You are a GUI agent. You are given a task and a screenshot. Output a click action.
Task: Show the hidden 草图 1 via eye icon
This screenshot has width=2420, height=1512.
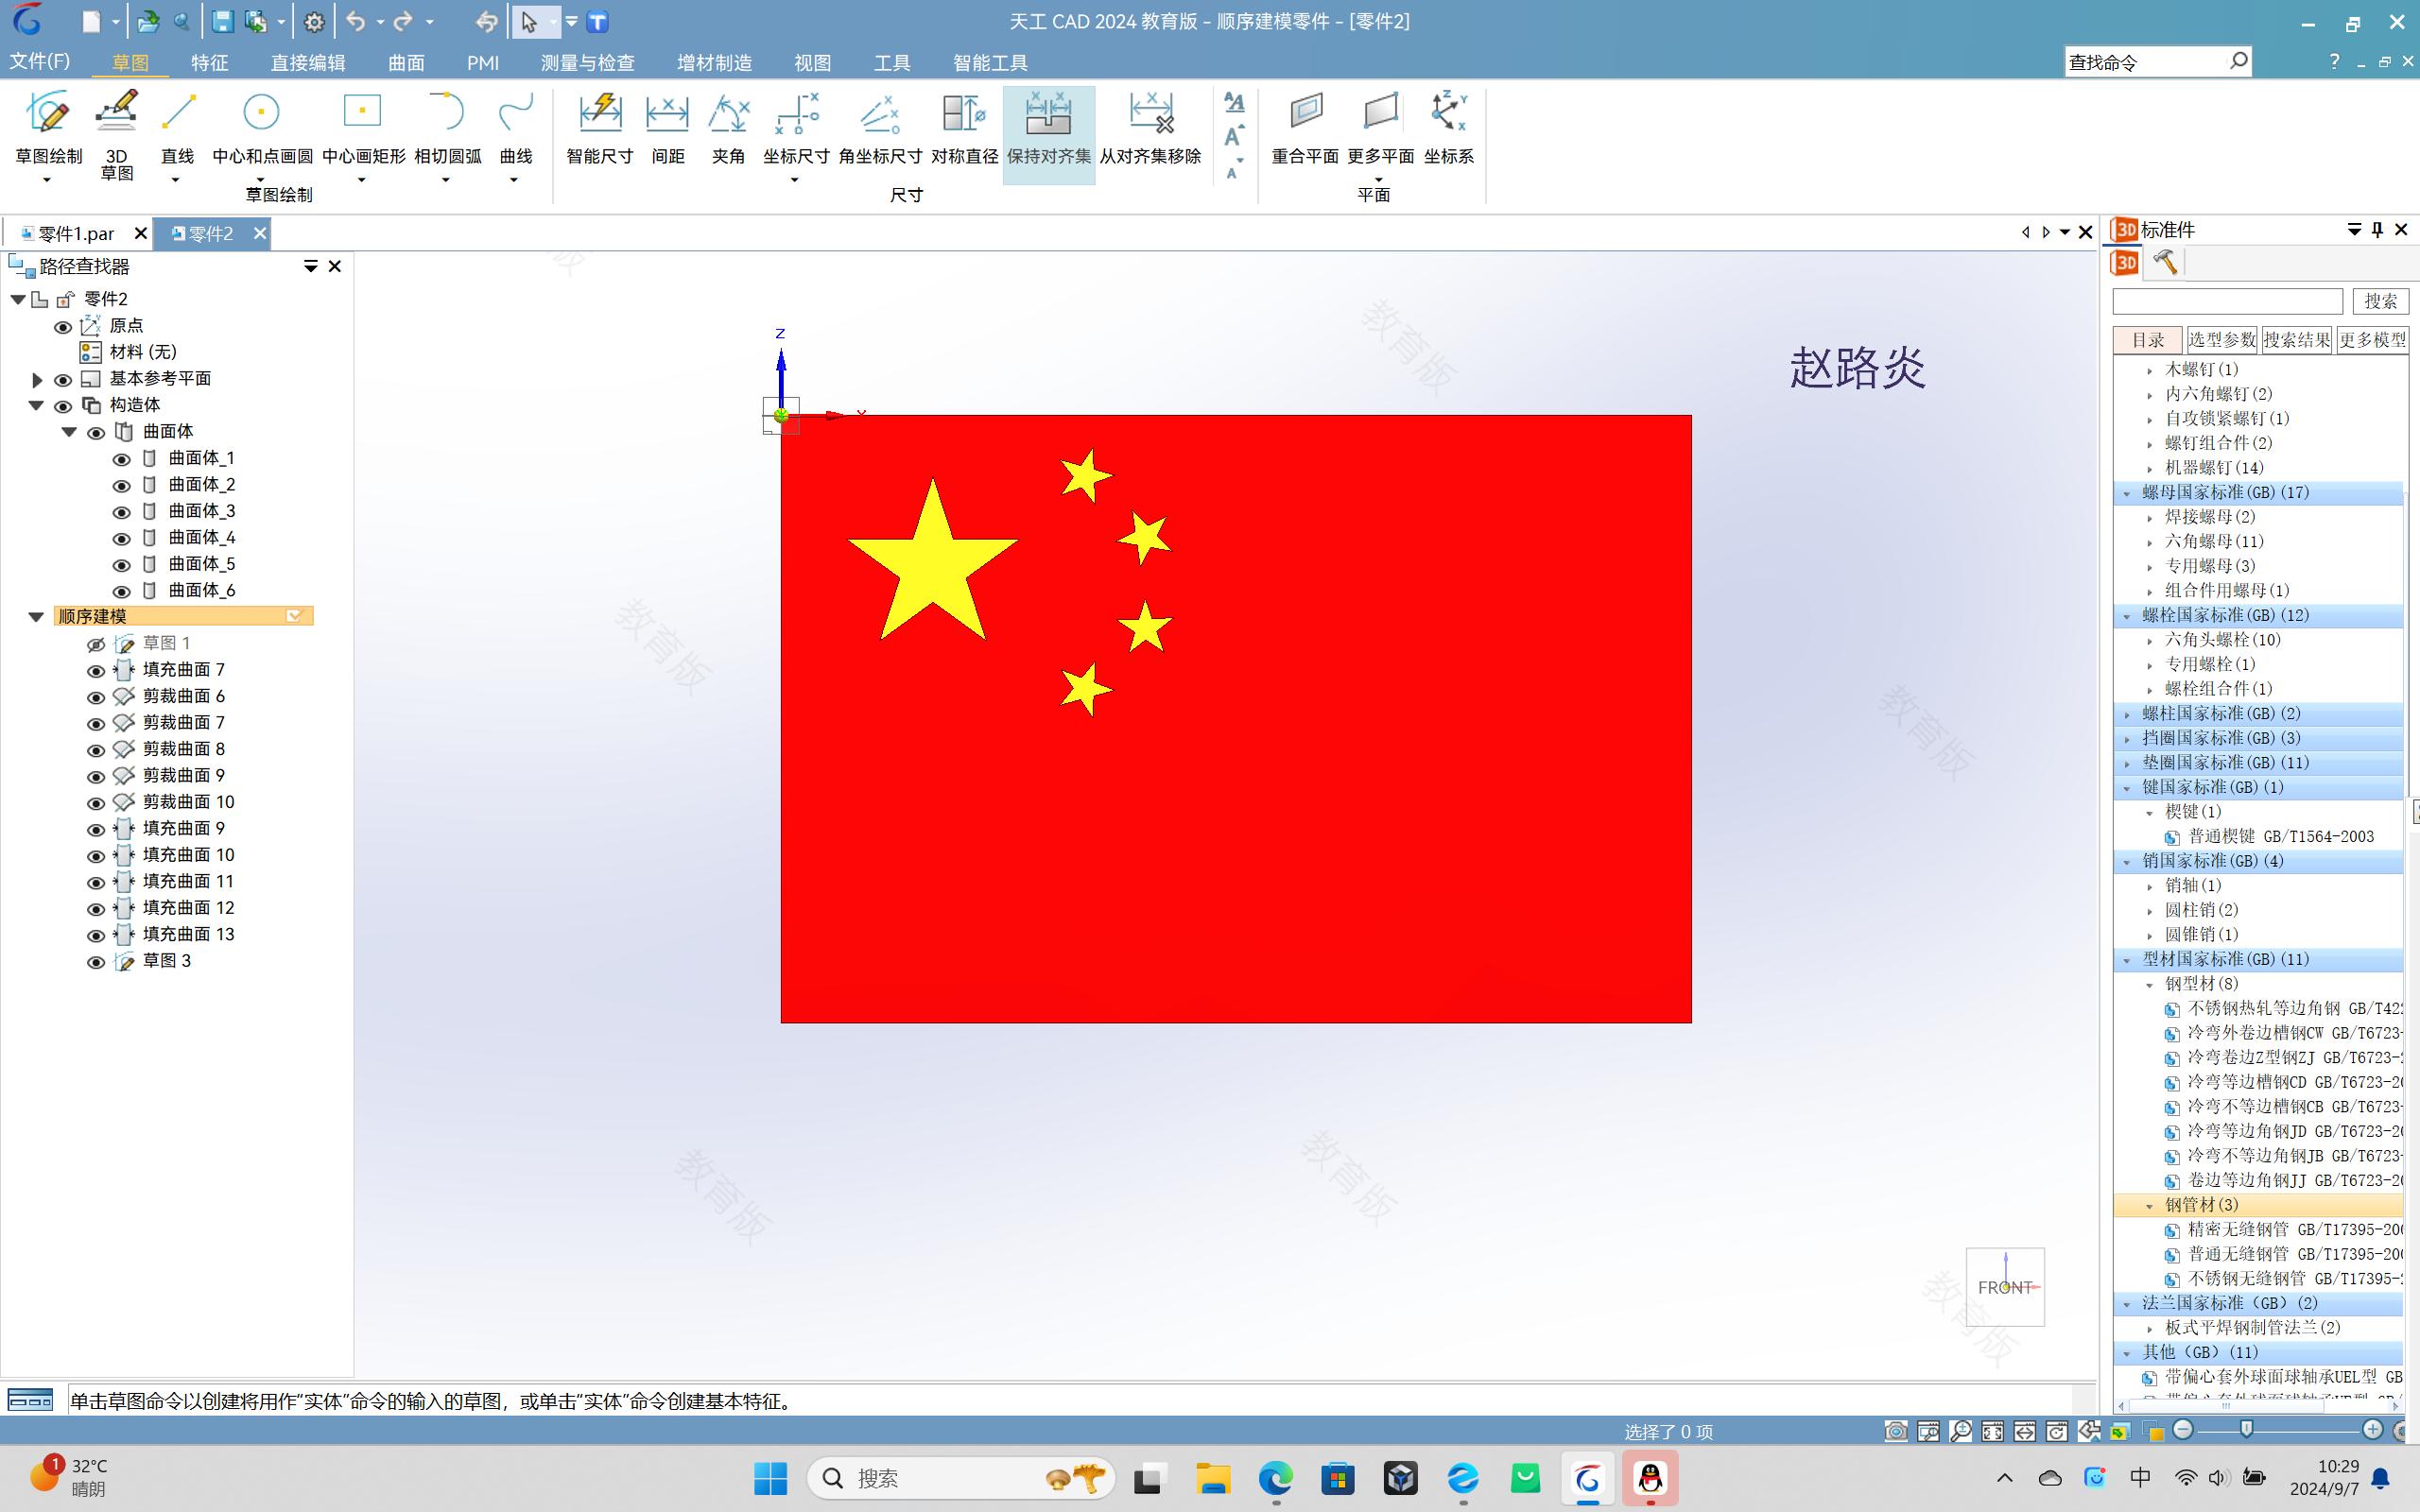(96, 644)
